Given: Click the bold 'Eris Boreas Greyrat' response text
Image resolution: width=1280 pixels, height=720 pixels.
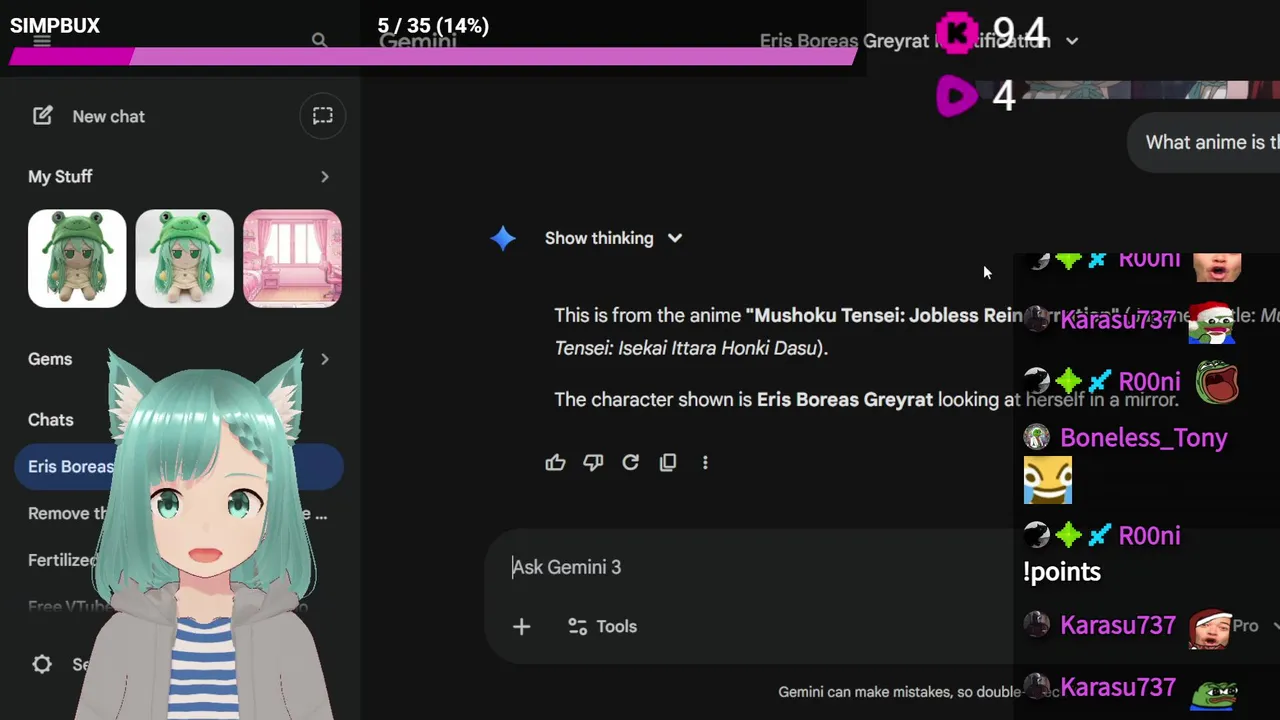Looking at the screenshot, I should pos(845,399).
